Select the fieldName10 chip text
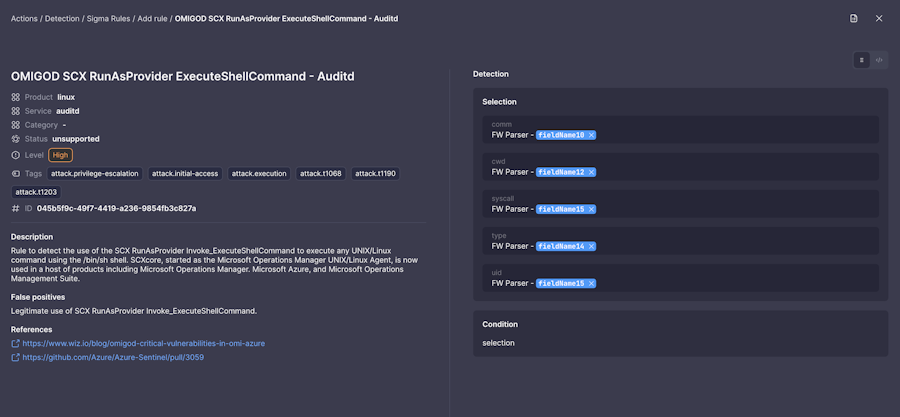 pyautogui.click(x=561, y=135)
